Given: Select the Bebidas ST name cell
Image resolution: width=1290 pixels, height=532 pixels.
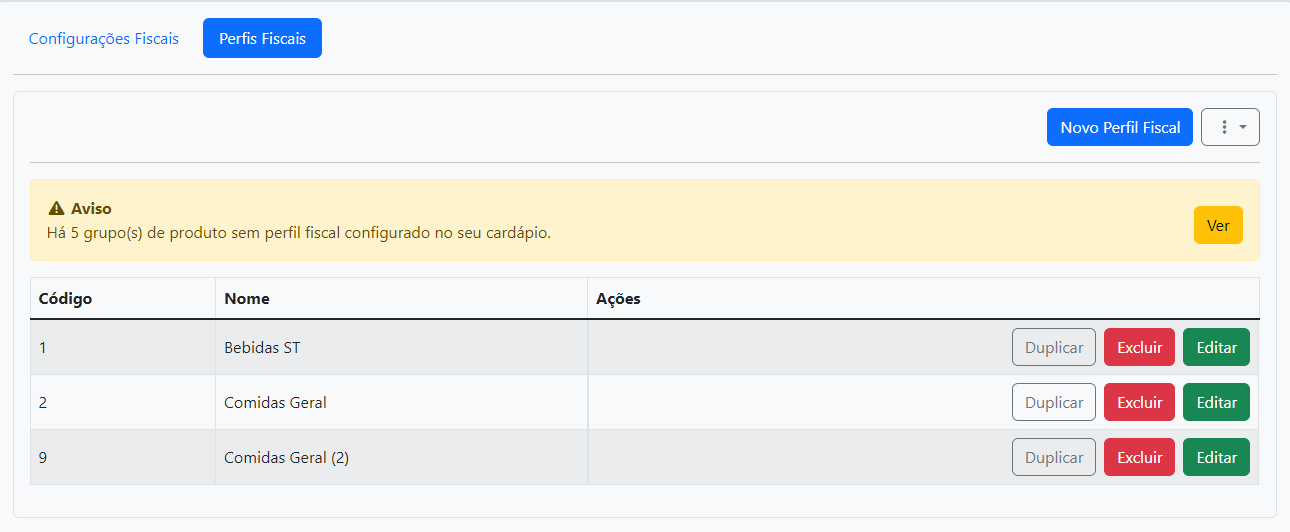Looking at the screenshot, I should point(262,348).
